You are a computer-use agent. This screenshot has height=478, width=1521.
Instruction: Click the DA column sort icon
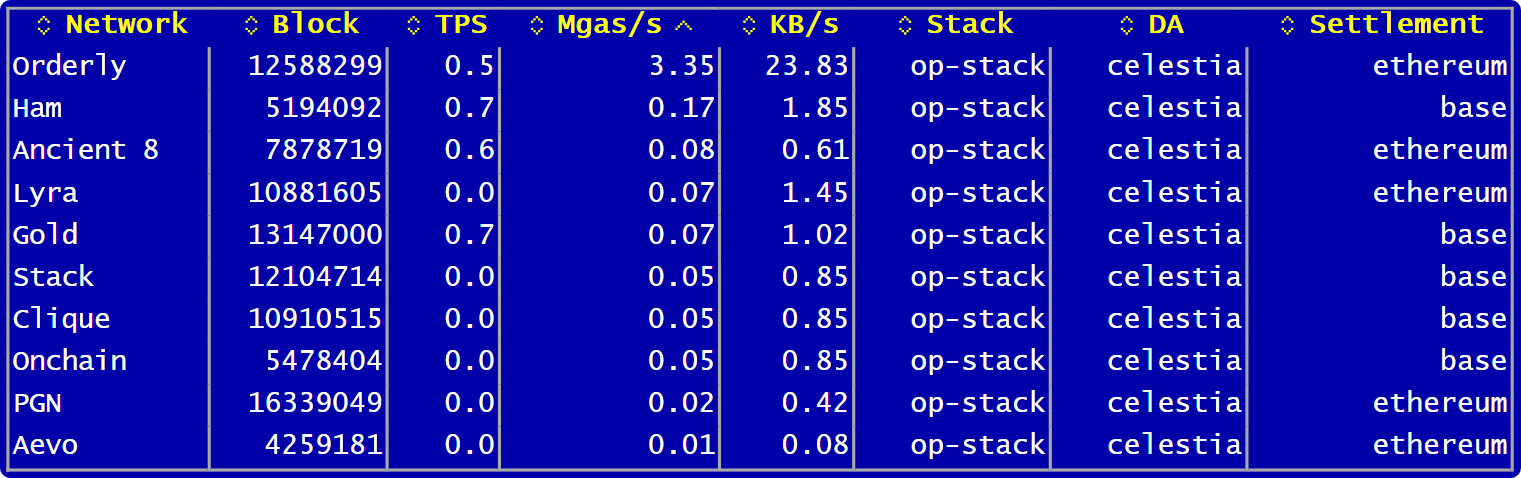pos(1127,26)
